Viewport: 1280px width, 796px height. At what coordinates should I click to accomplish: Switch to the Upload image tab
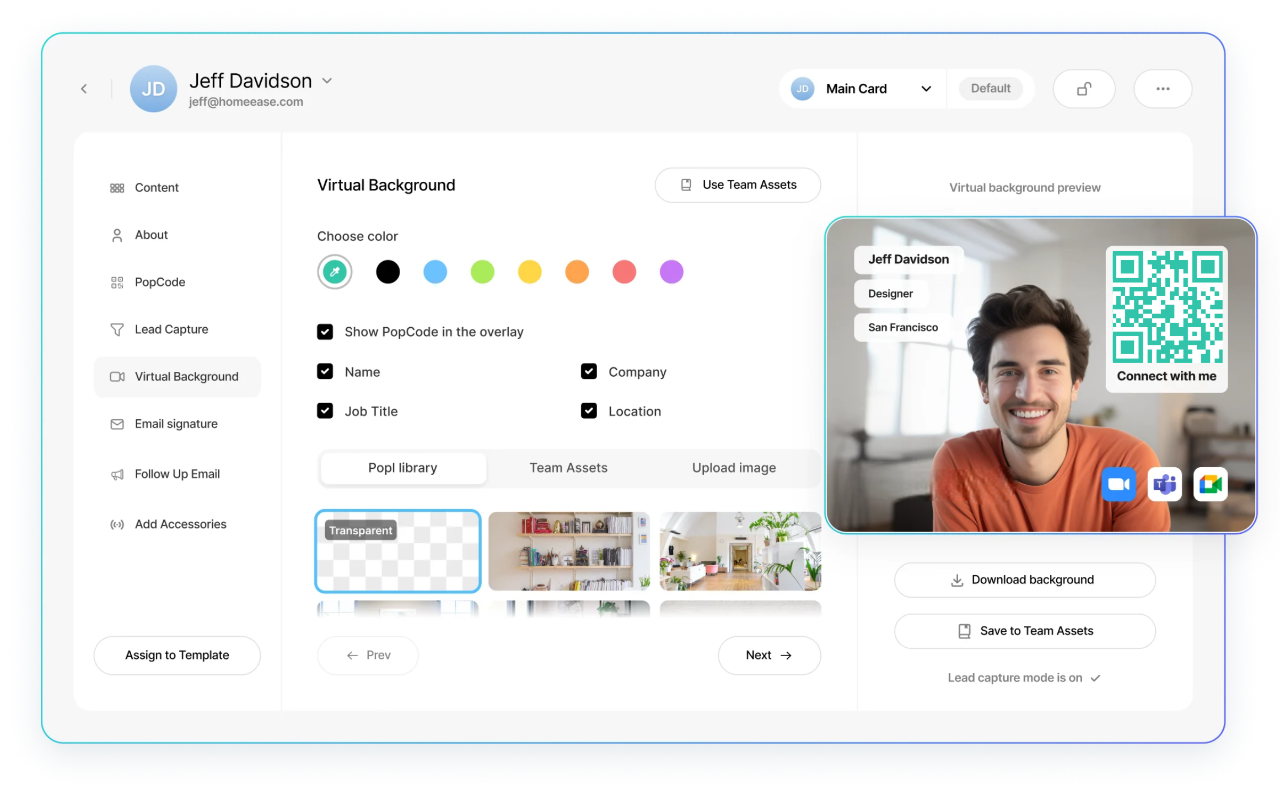[x=732, y=467]
